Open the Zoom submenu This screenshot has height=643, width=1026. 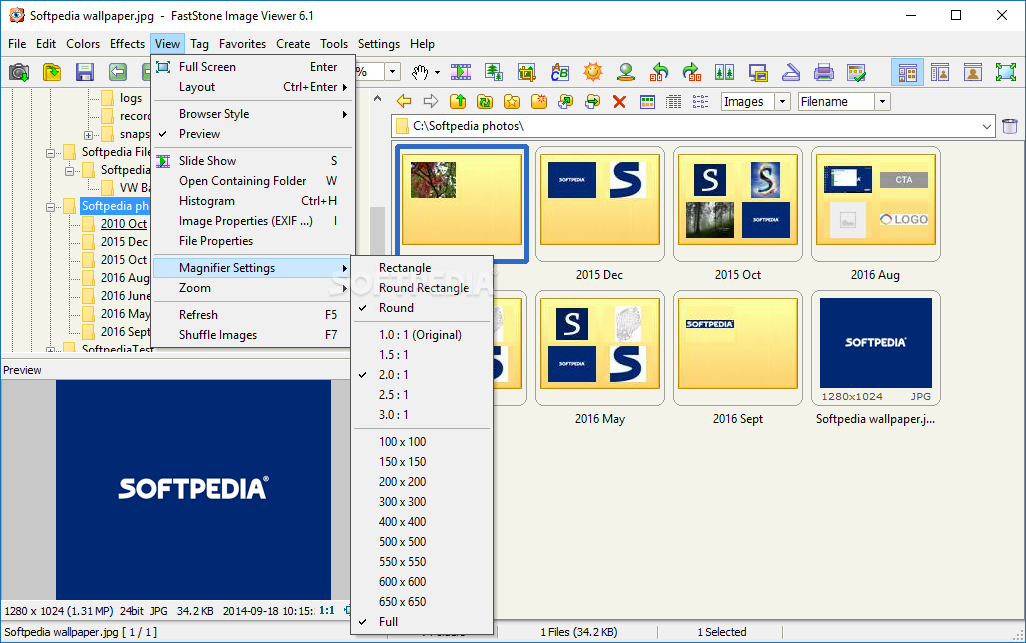click(x=254, y=288)
